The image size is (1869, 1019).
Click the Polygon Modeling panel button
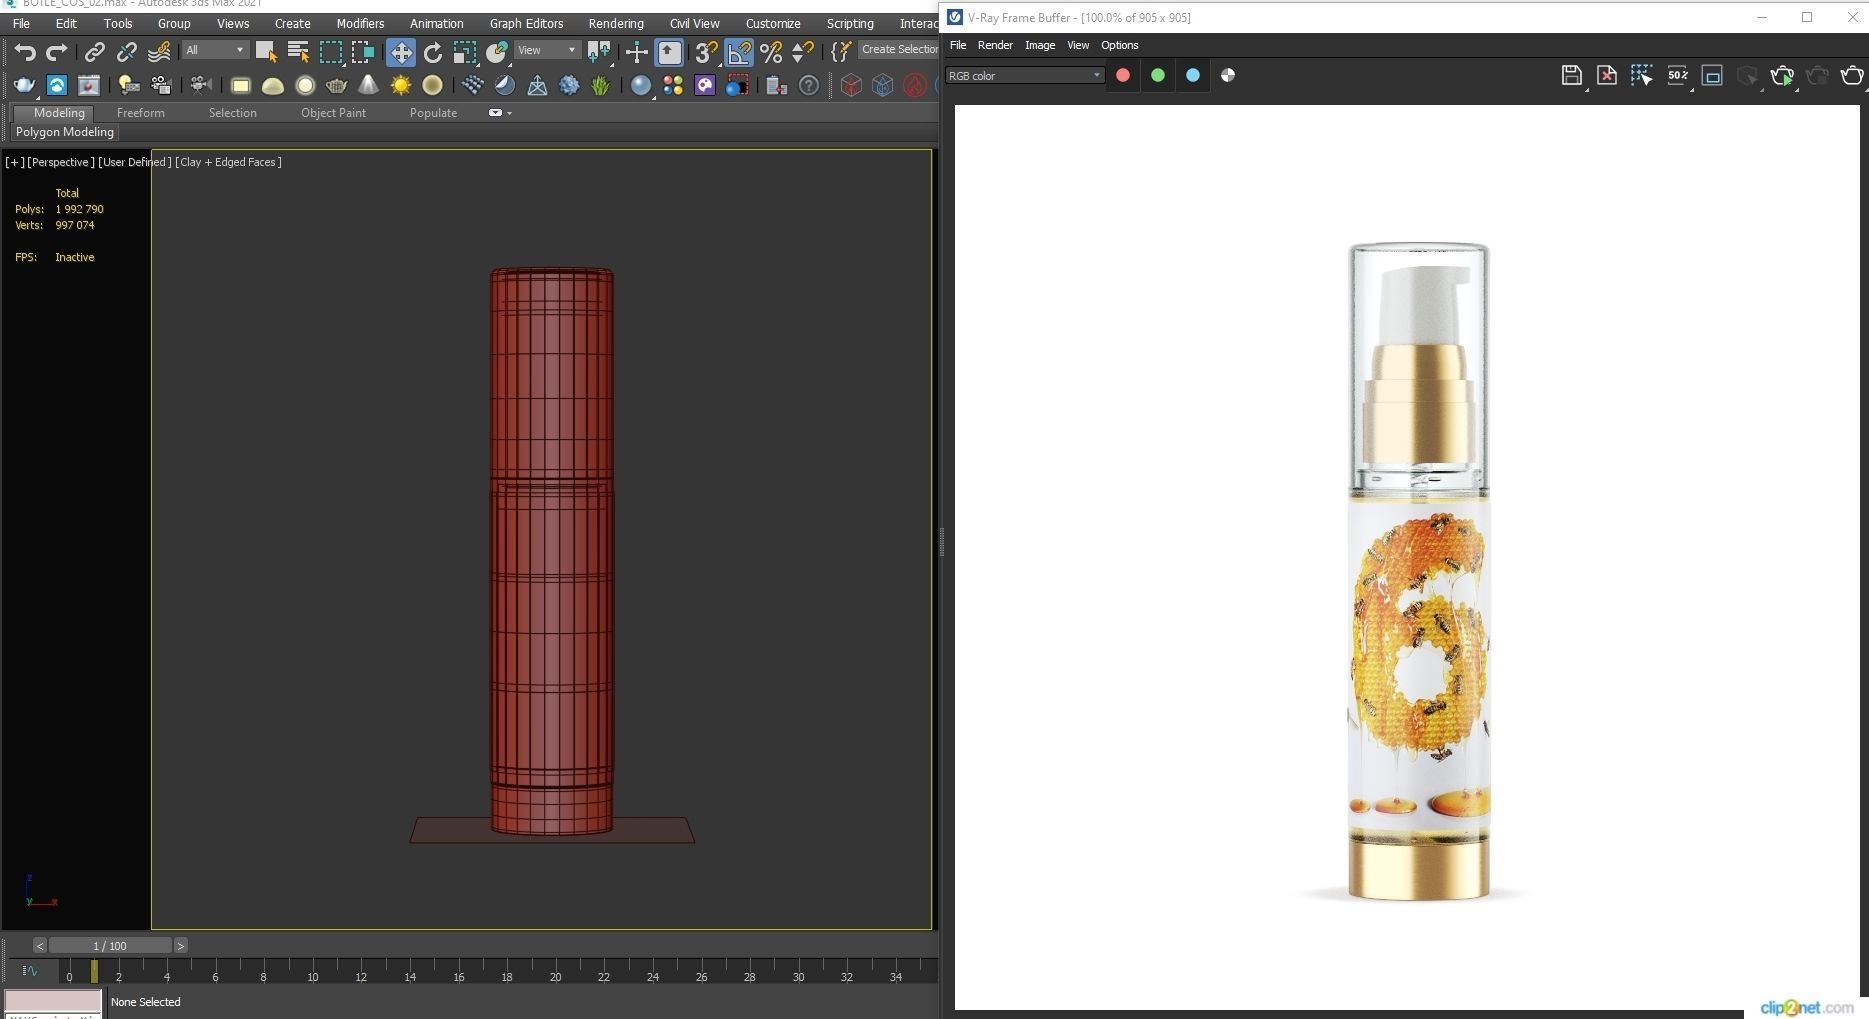(x=65, y=132)
